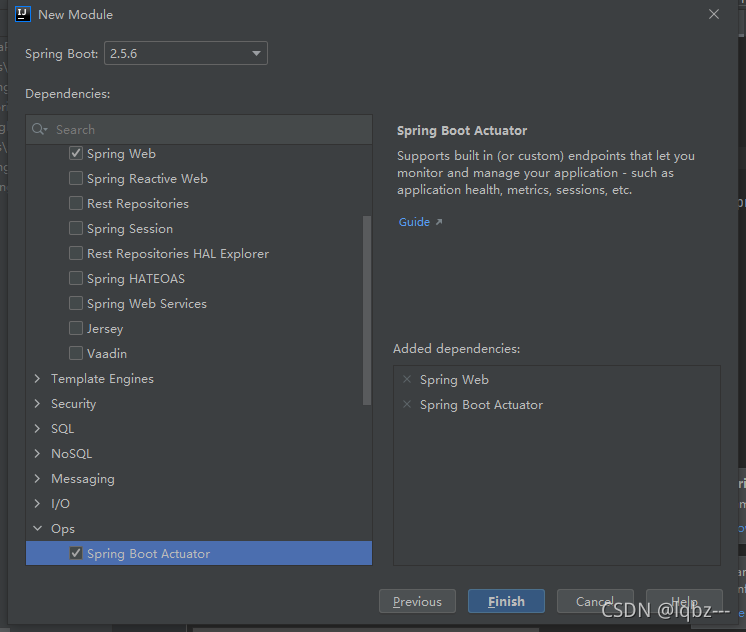The width and height of the screenshot is (746, 632).
Task: Expand the I/O category
Action: tap(38, 504)
